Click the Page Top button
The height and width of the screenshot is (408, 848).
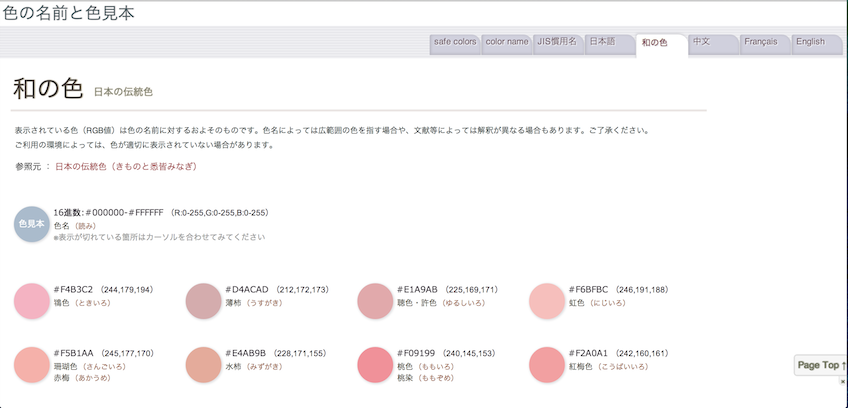pos(820,366)
